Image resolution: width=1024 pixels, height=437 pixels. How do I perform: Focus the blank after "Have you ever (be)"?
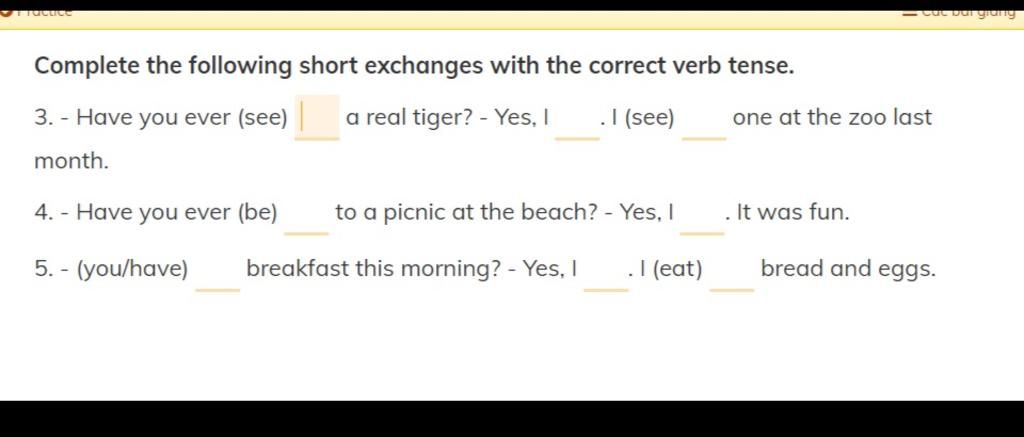coord(306,216)
